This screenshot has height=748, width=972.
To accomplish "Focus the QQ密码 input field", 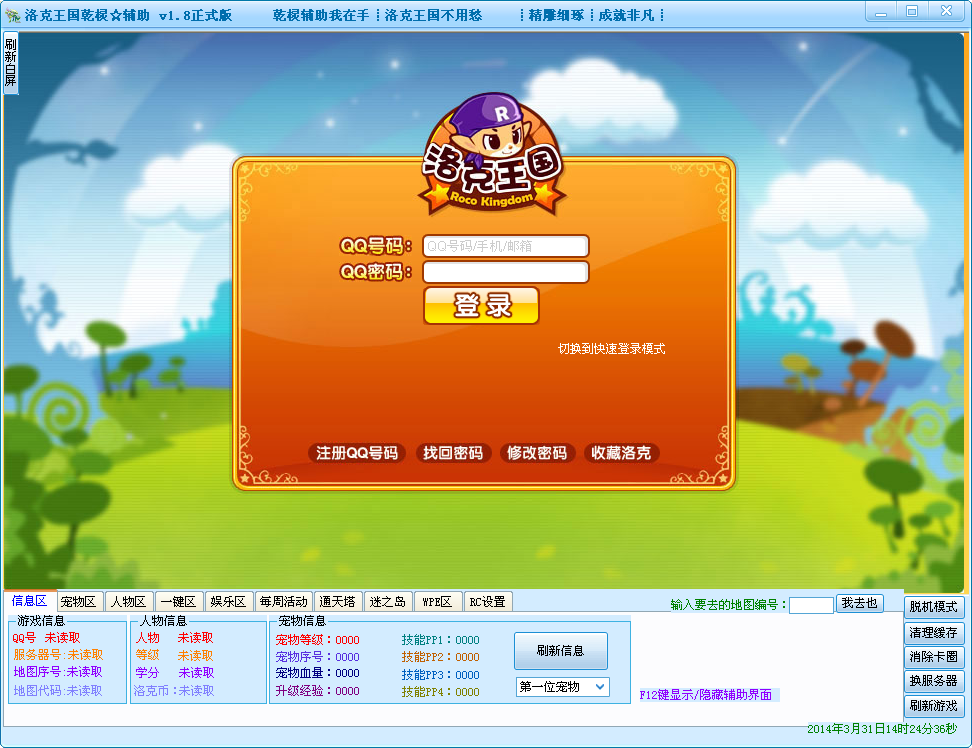I will pos(505,272).
